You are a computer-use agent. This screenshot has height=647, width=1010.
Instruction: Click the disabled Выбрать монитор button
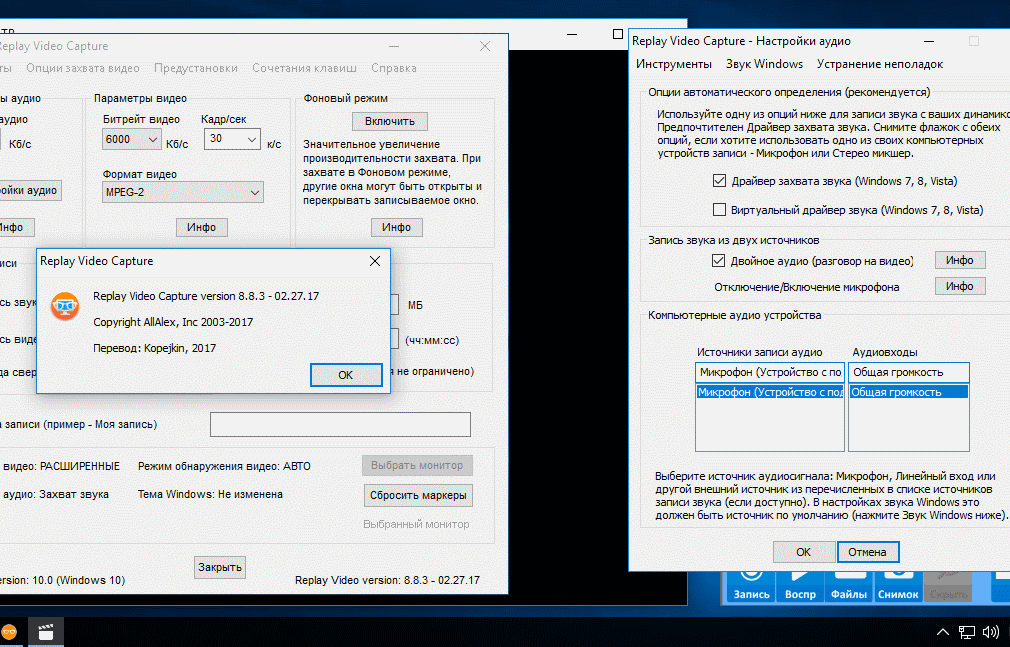pyautogui.click(x=417, y=465)
